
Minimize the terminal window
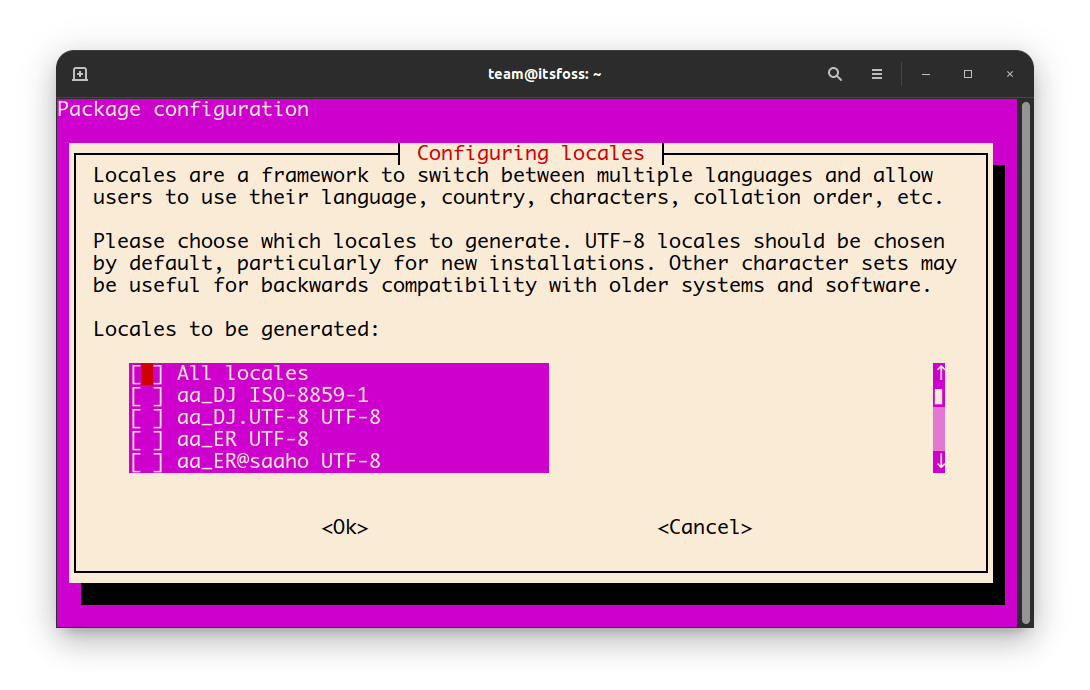[925, 73]
